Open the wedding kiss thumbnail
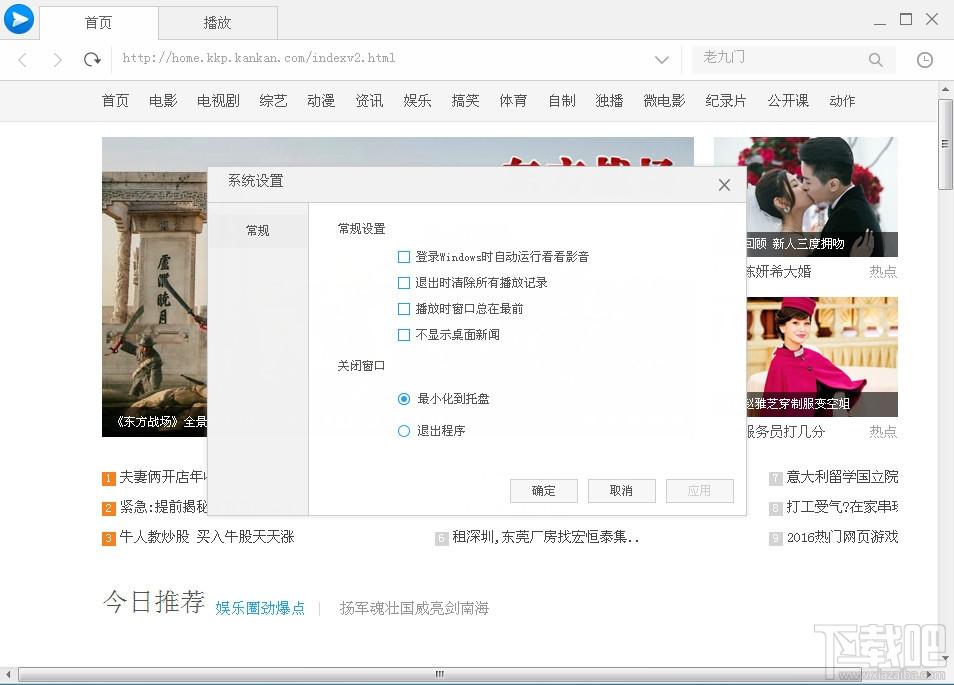The image size is (954, 685). point(822,196)
